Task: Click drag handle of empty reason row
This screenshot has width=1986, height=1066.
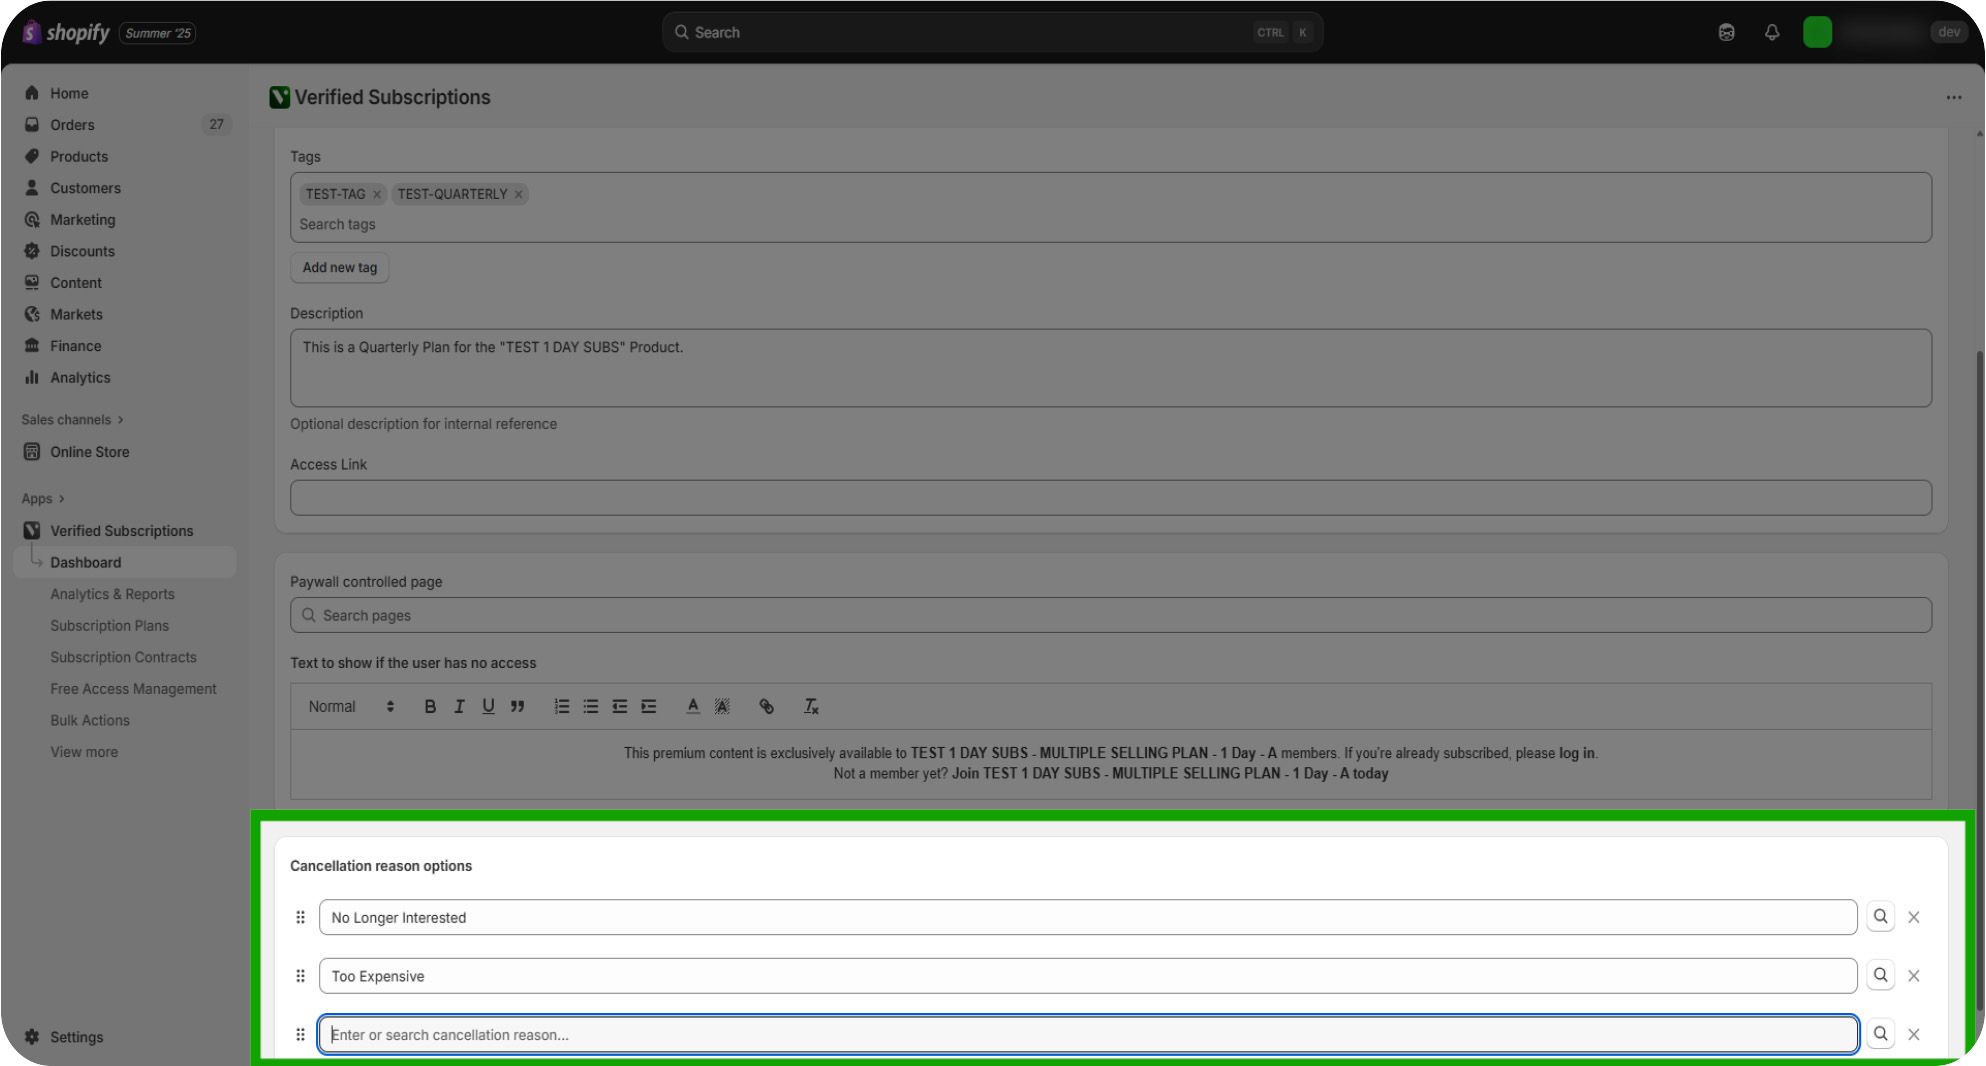Action: (x=300, y=1034)
